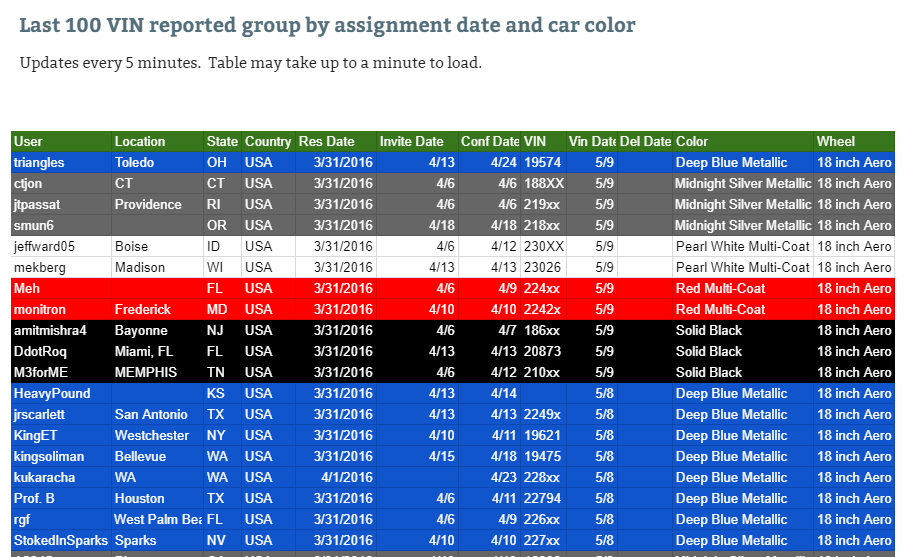This screenshot has width=905, height=557.
Task: Select VIN cell '188XX'
Action: pos(543,184)
